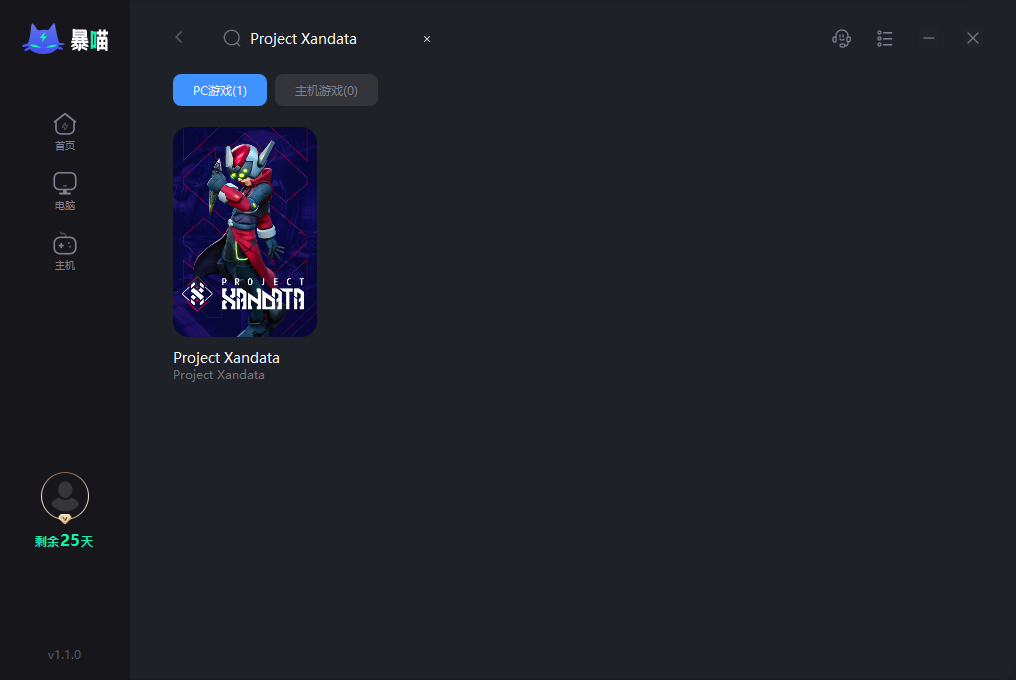Close the 暴喵 application window

pos(973,38)
